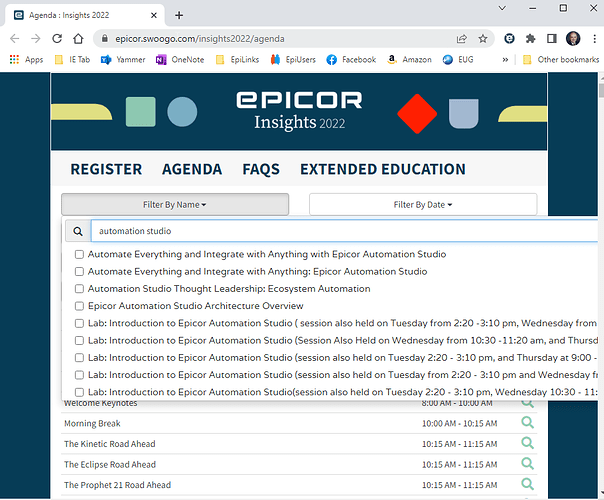Open the Yammer bookmark
Viewport: 604px width, 500px height.
pos(123,60)
